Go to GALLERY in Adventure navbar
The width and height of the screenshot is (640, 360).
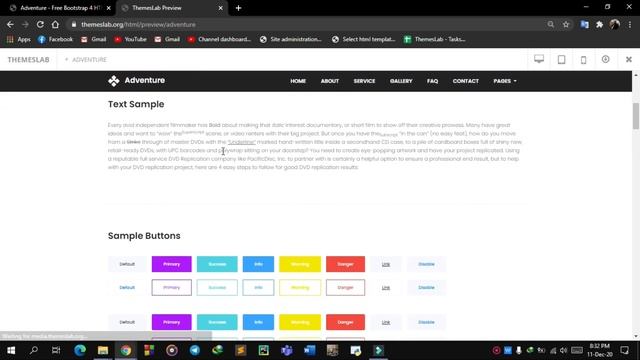pyautogui.click(x=401, y=81)
